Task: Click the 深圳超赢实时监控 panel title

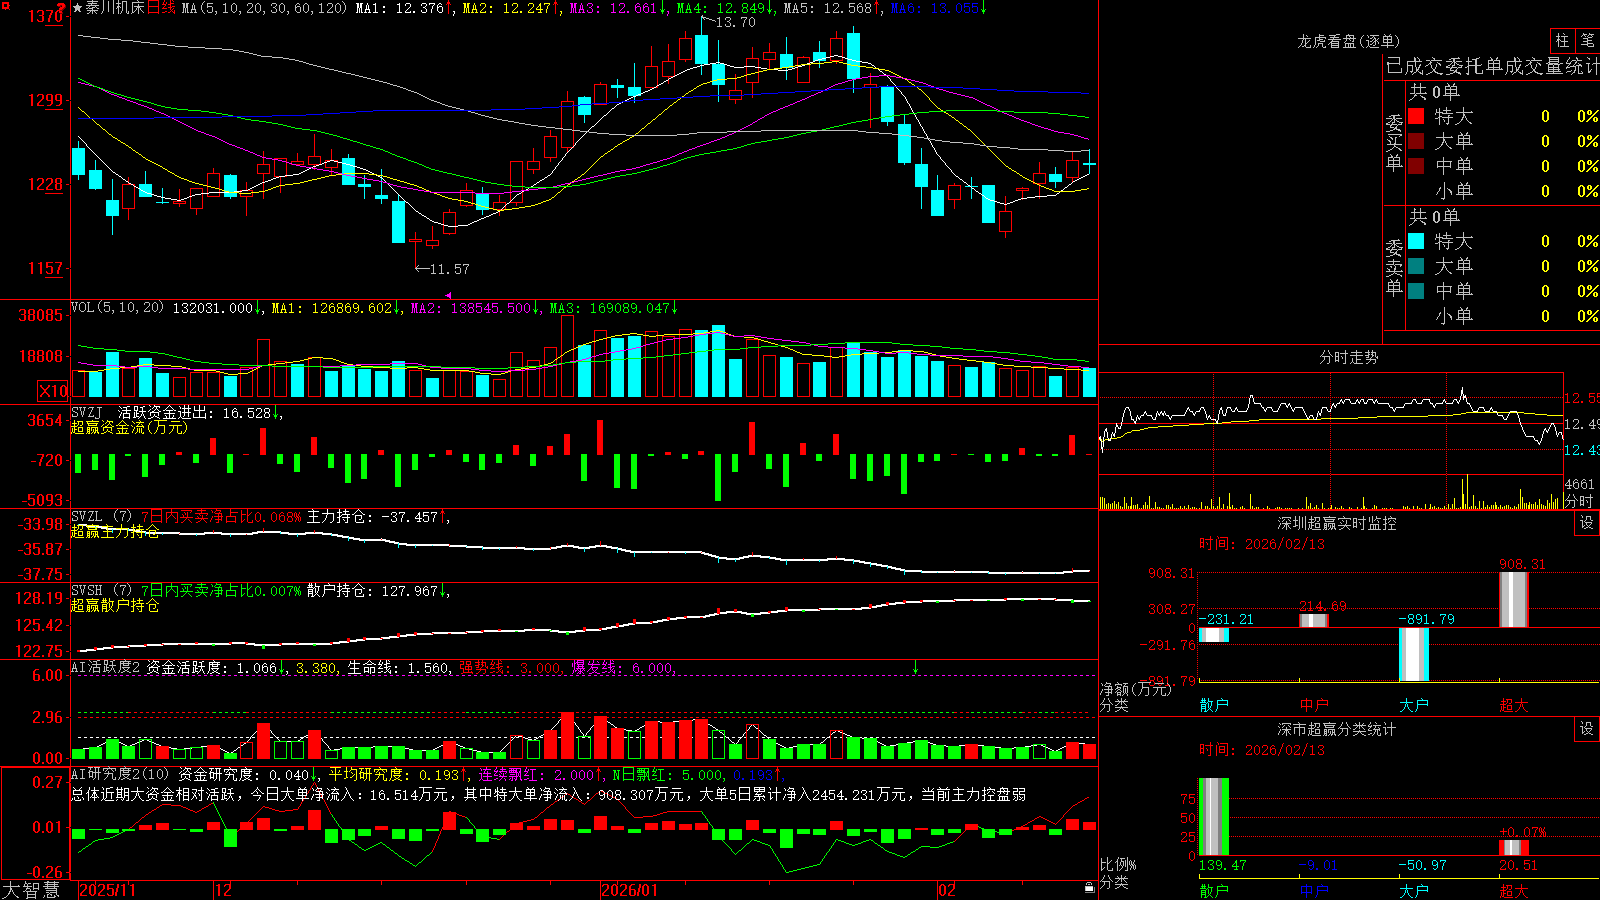Action: pyautogui.click(x=1336, y=523)
